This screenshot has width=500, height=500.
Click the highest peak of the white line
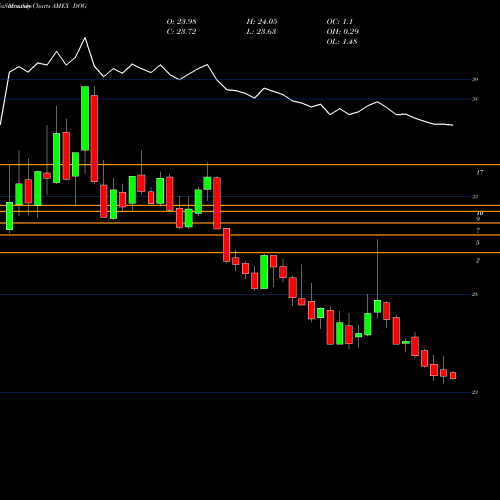[85, 38]
